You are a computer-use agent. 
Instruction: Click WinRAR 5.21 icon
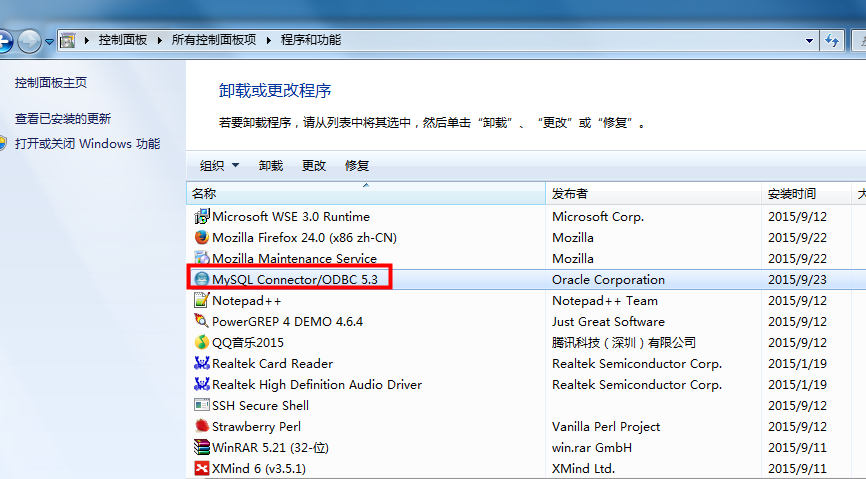pos(202,447)
